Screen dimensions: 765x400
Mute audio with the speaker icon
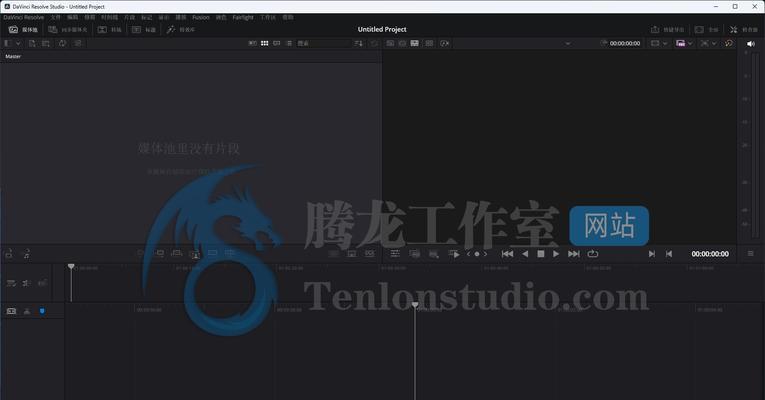751,44
